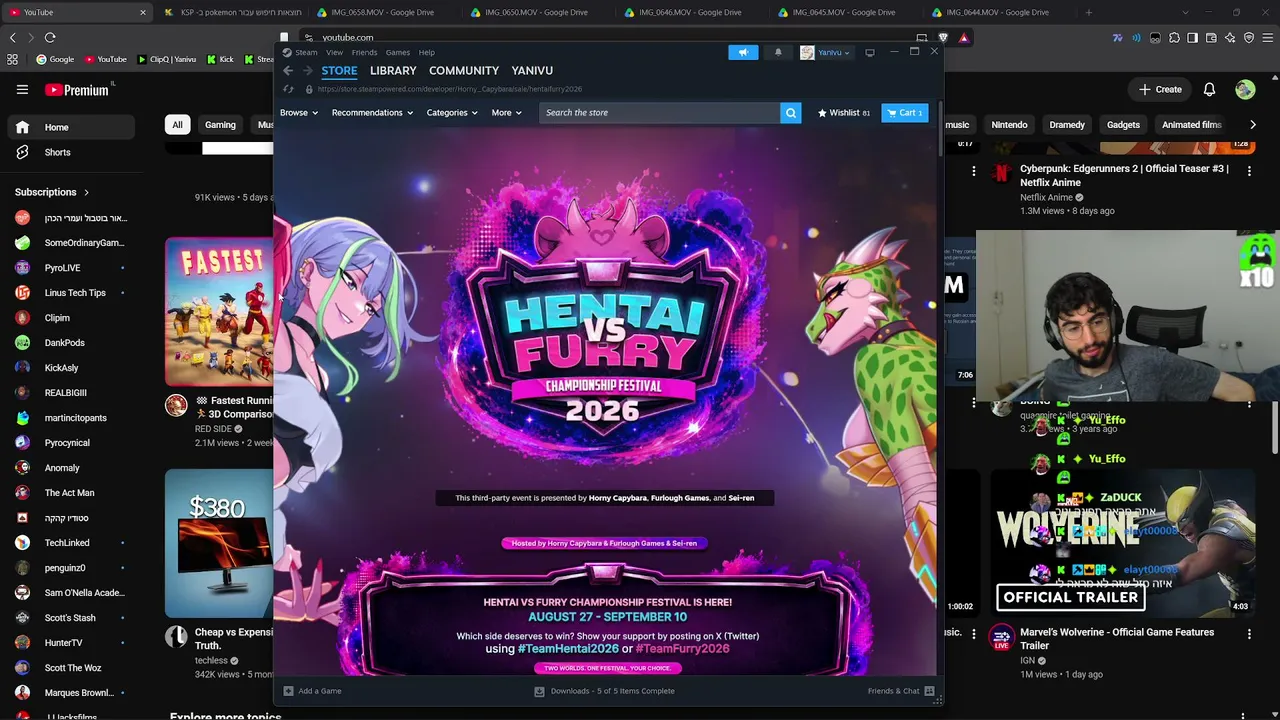1280x720 pixels.
Task: Click the Steam announcements megaphone icon
Action: point(743,52)
